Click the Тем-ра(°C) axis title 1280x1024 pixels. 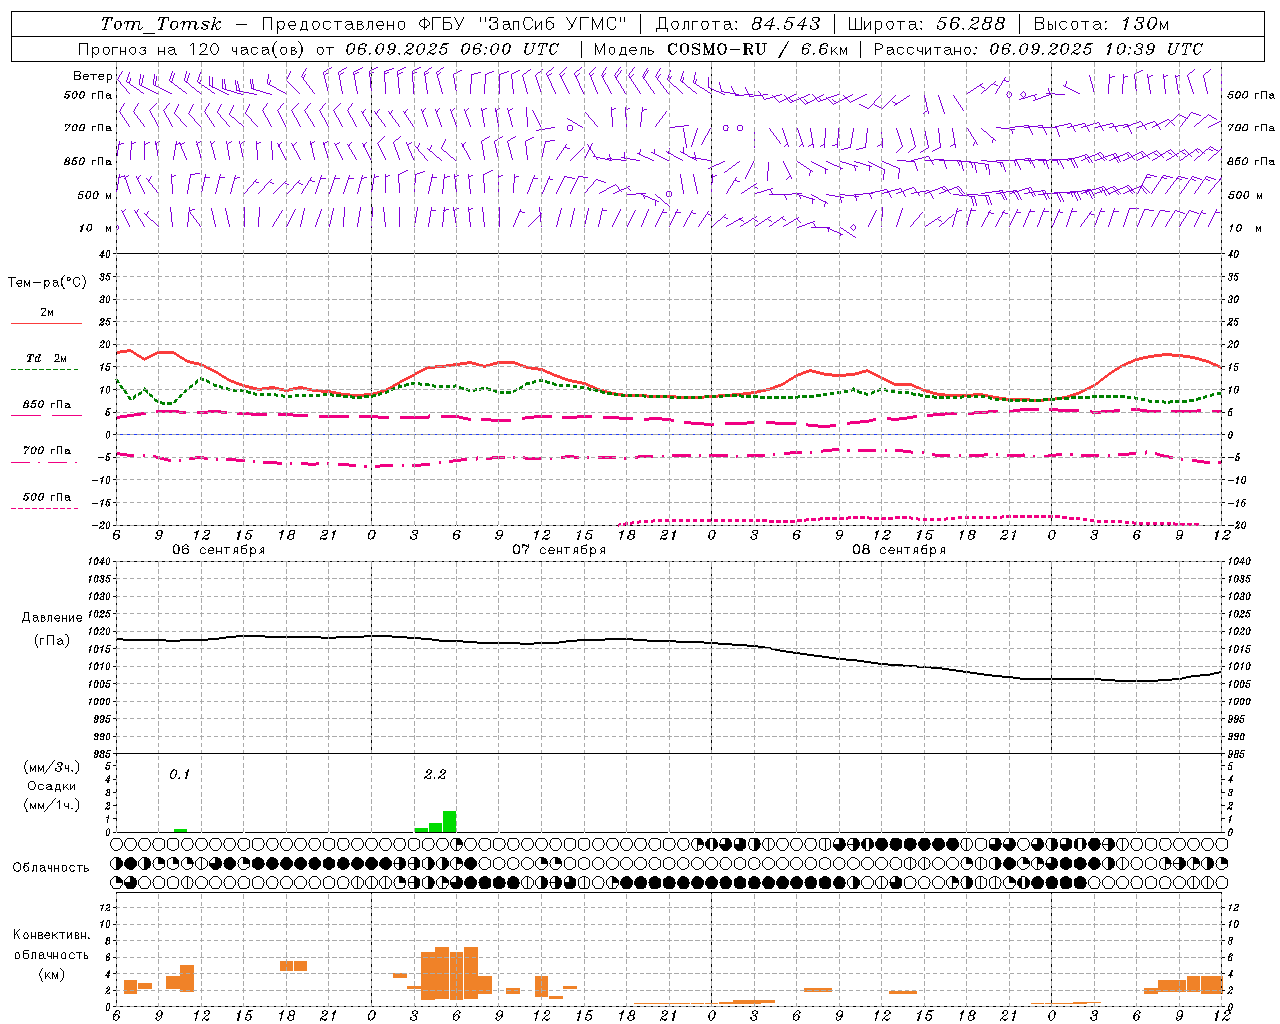pyautogui.click(x=47, y=283)
